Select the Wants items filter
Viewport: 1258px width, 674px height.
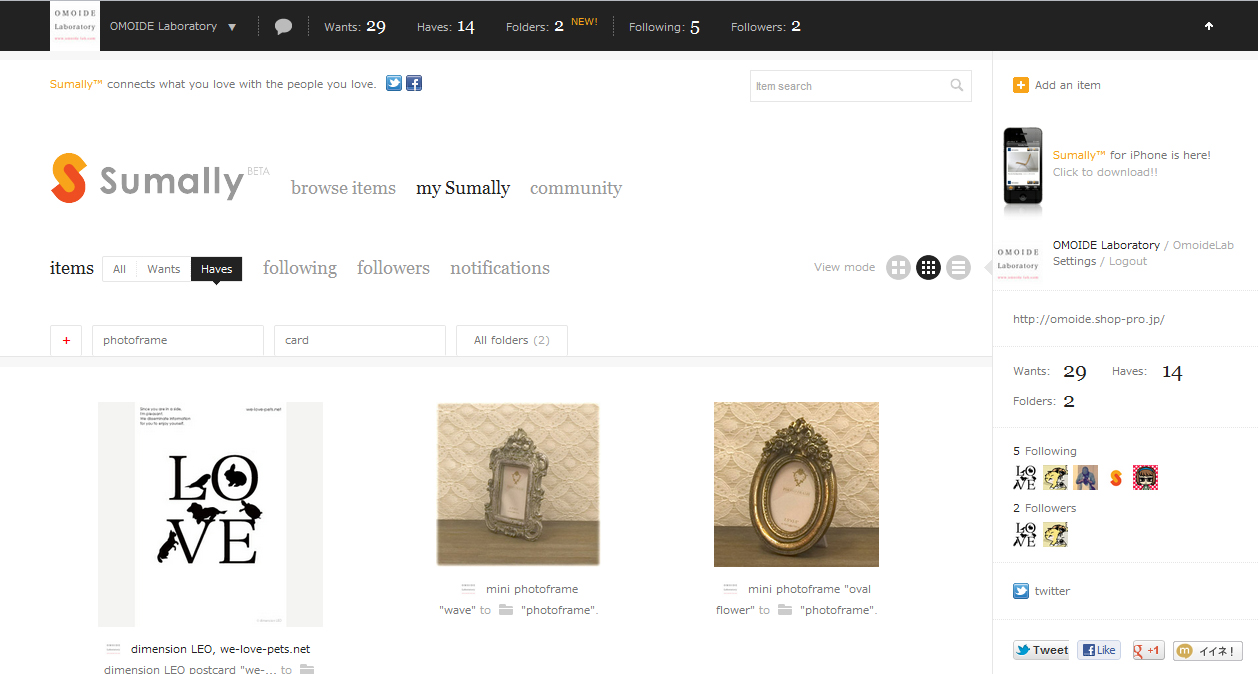click(164, 269)
